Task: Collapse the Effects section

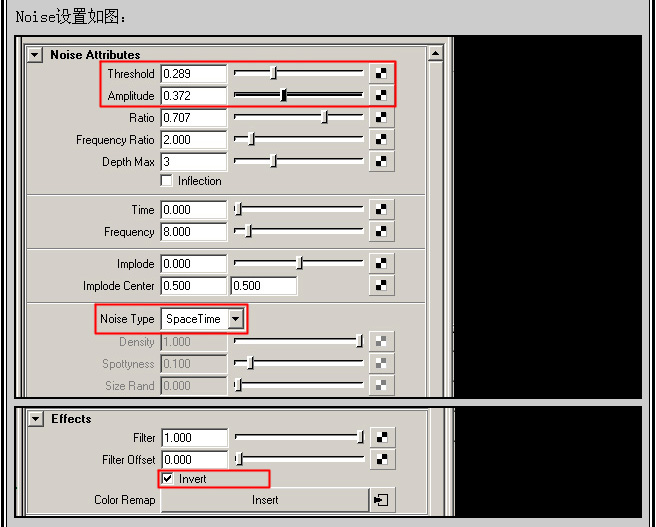Action: tap(36, 419)
